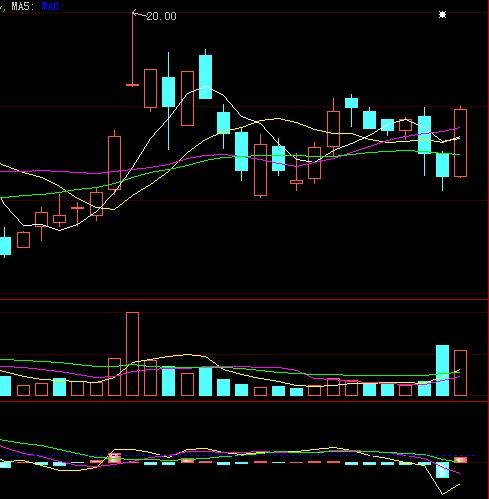Click the blue moving-average label beside MA5

[x=52, y=6]
